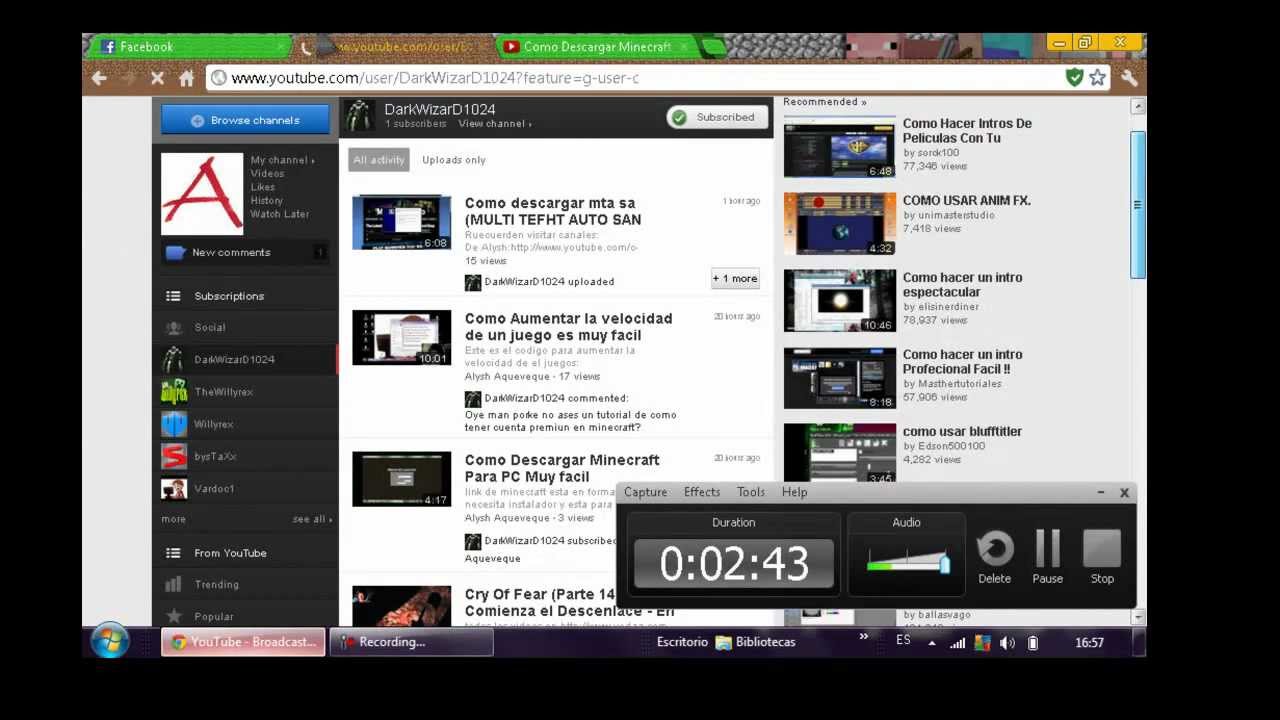Open recommended 'como usar blufftitler'

pyautogui.click(x=962, y=432)
